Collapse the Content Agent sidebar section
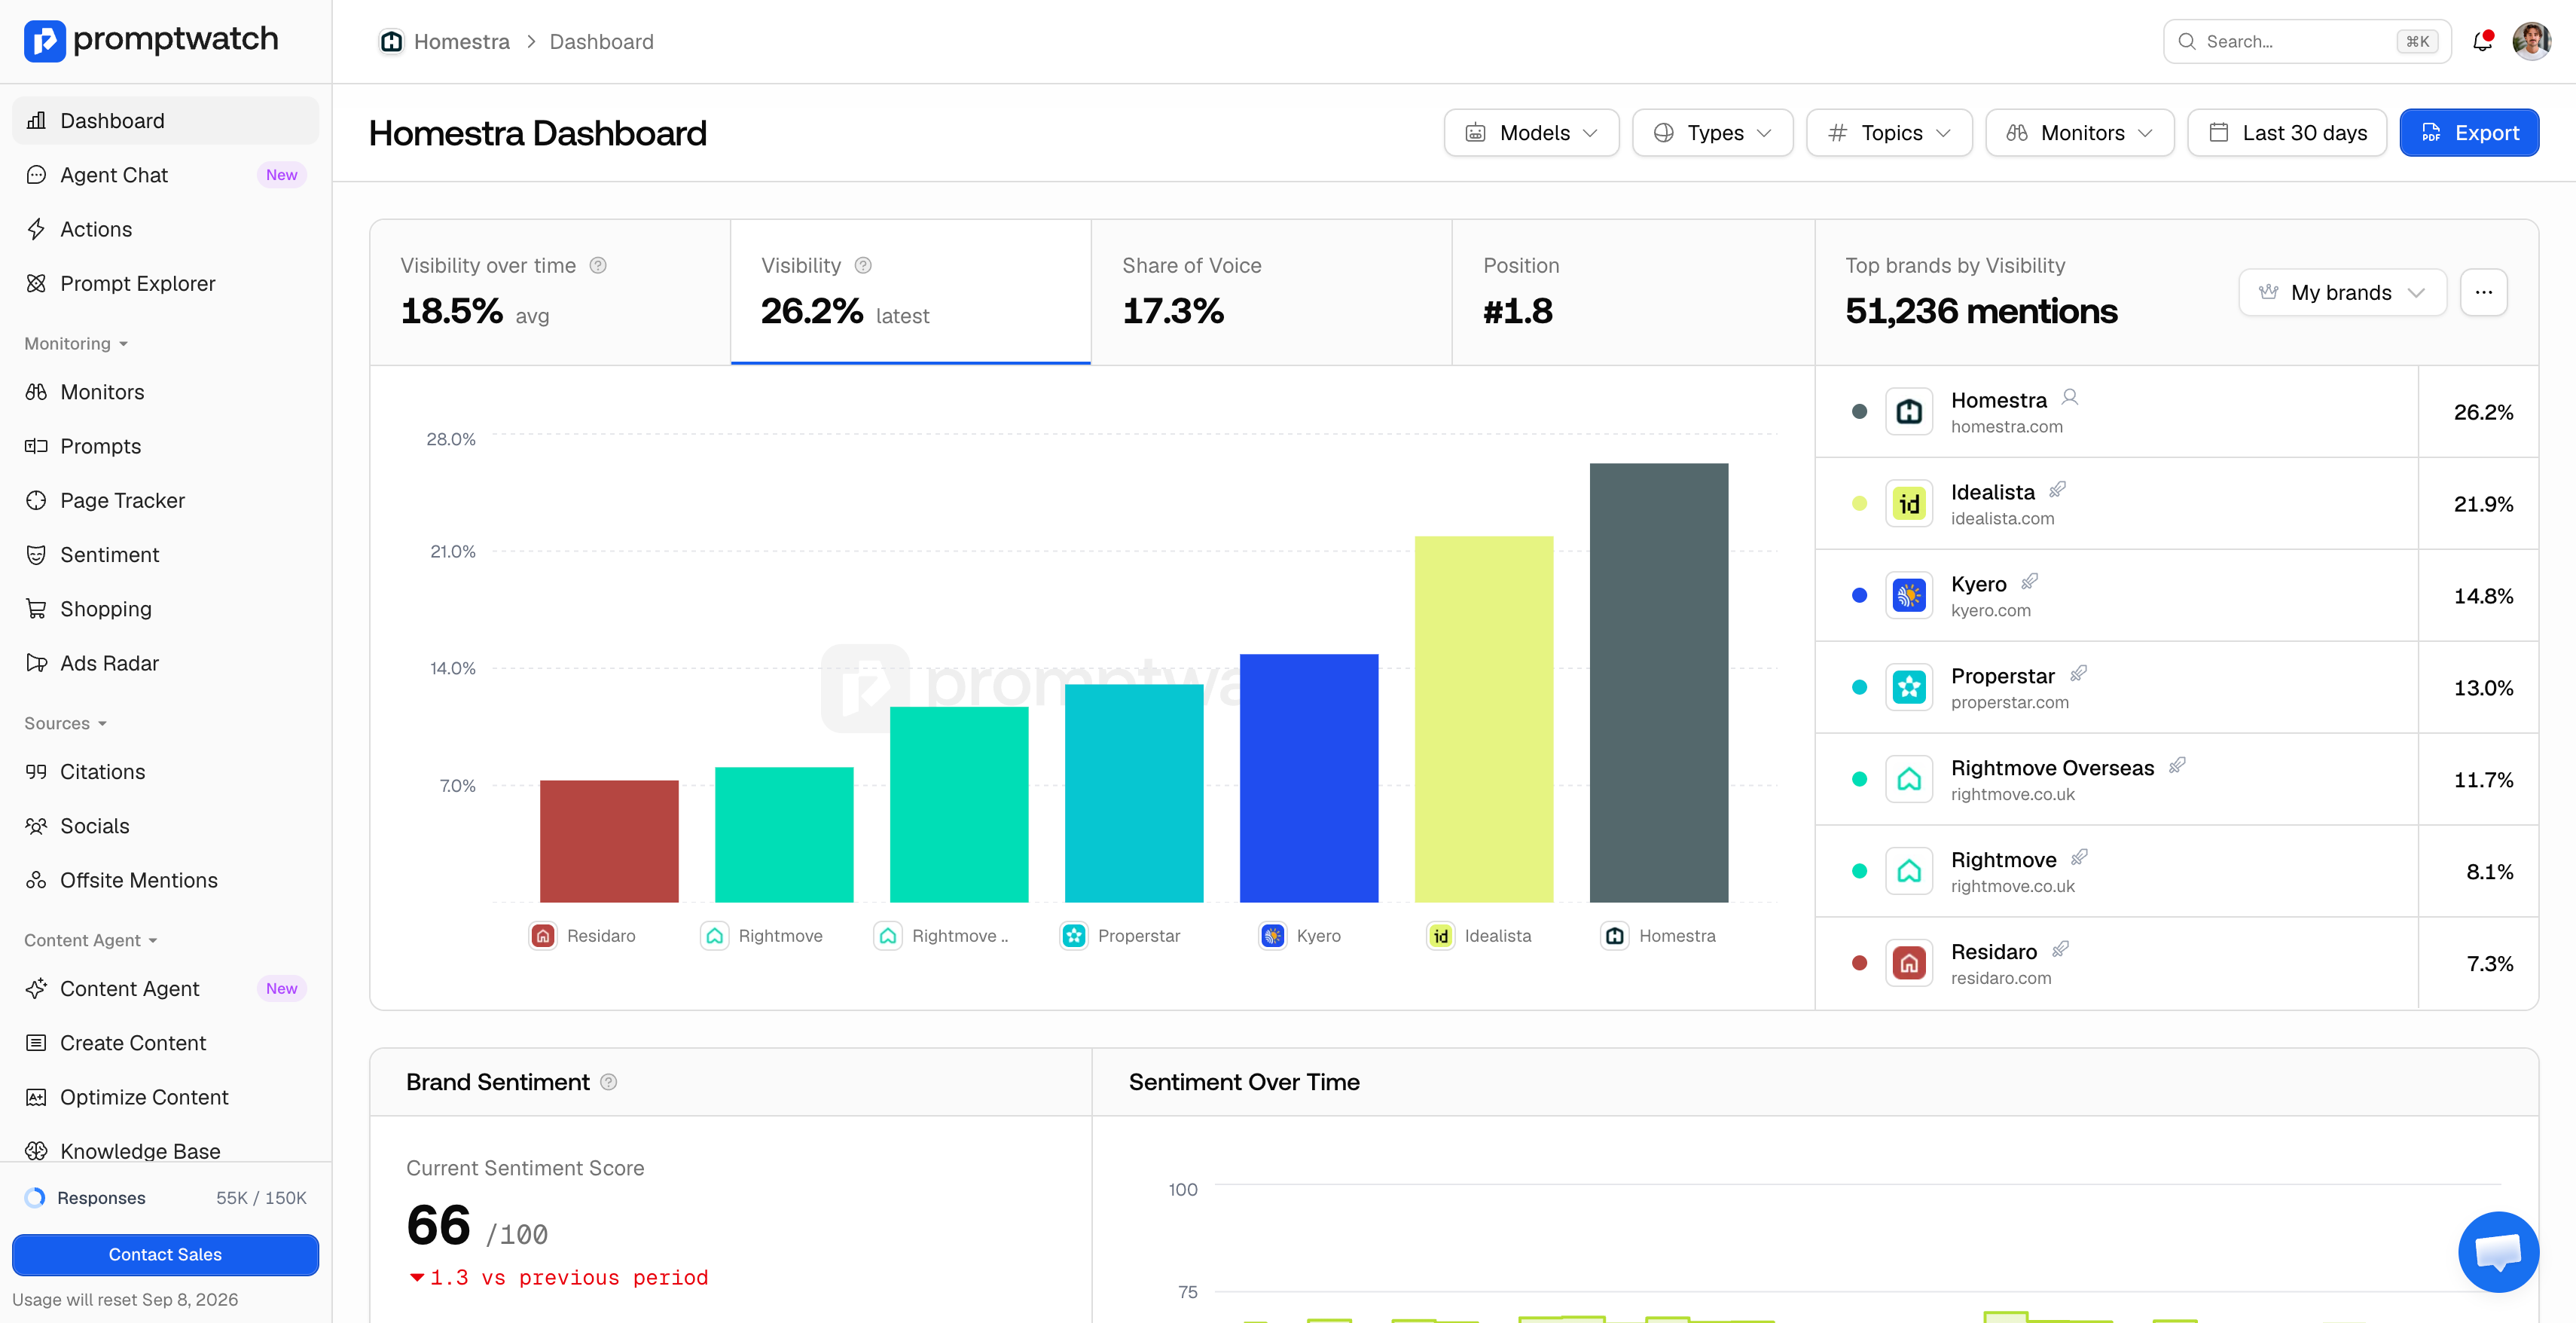 coord(90,940)
